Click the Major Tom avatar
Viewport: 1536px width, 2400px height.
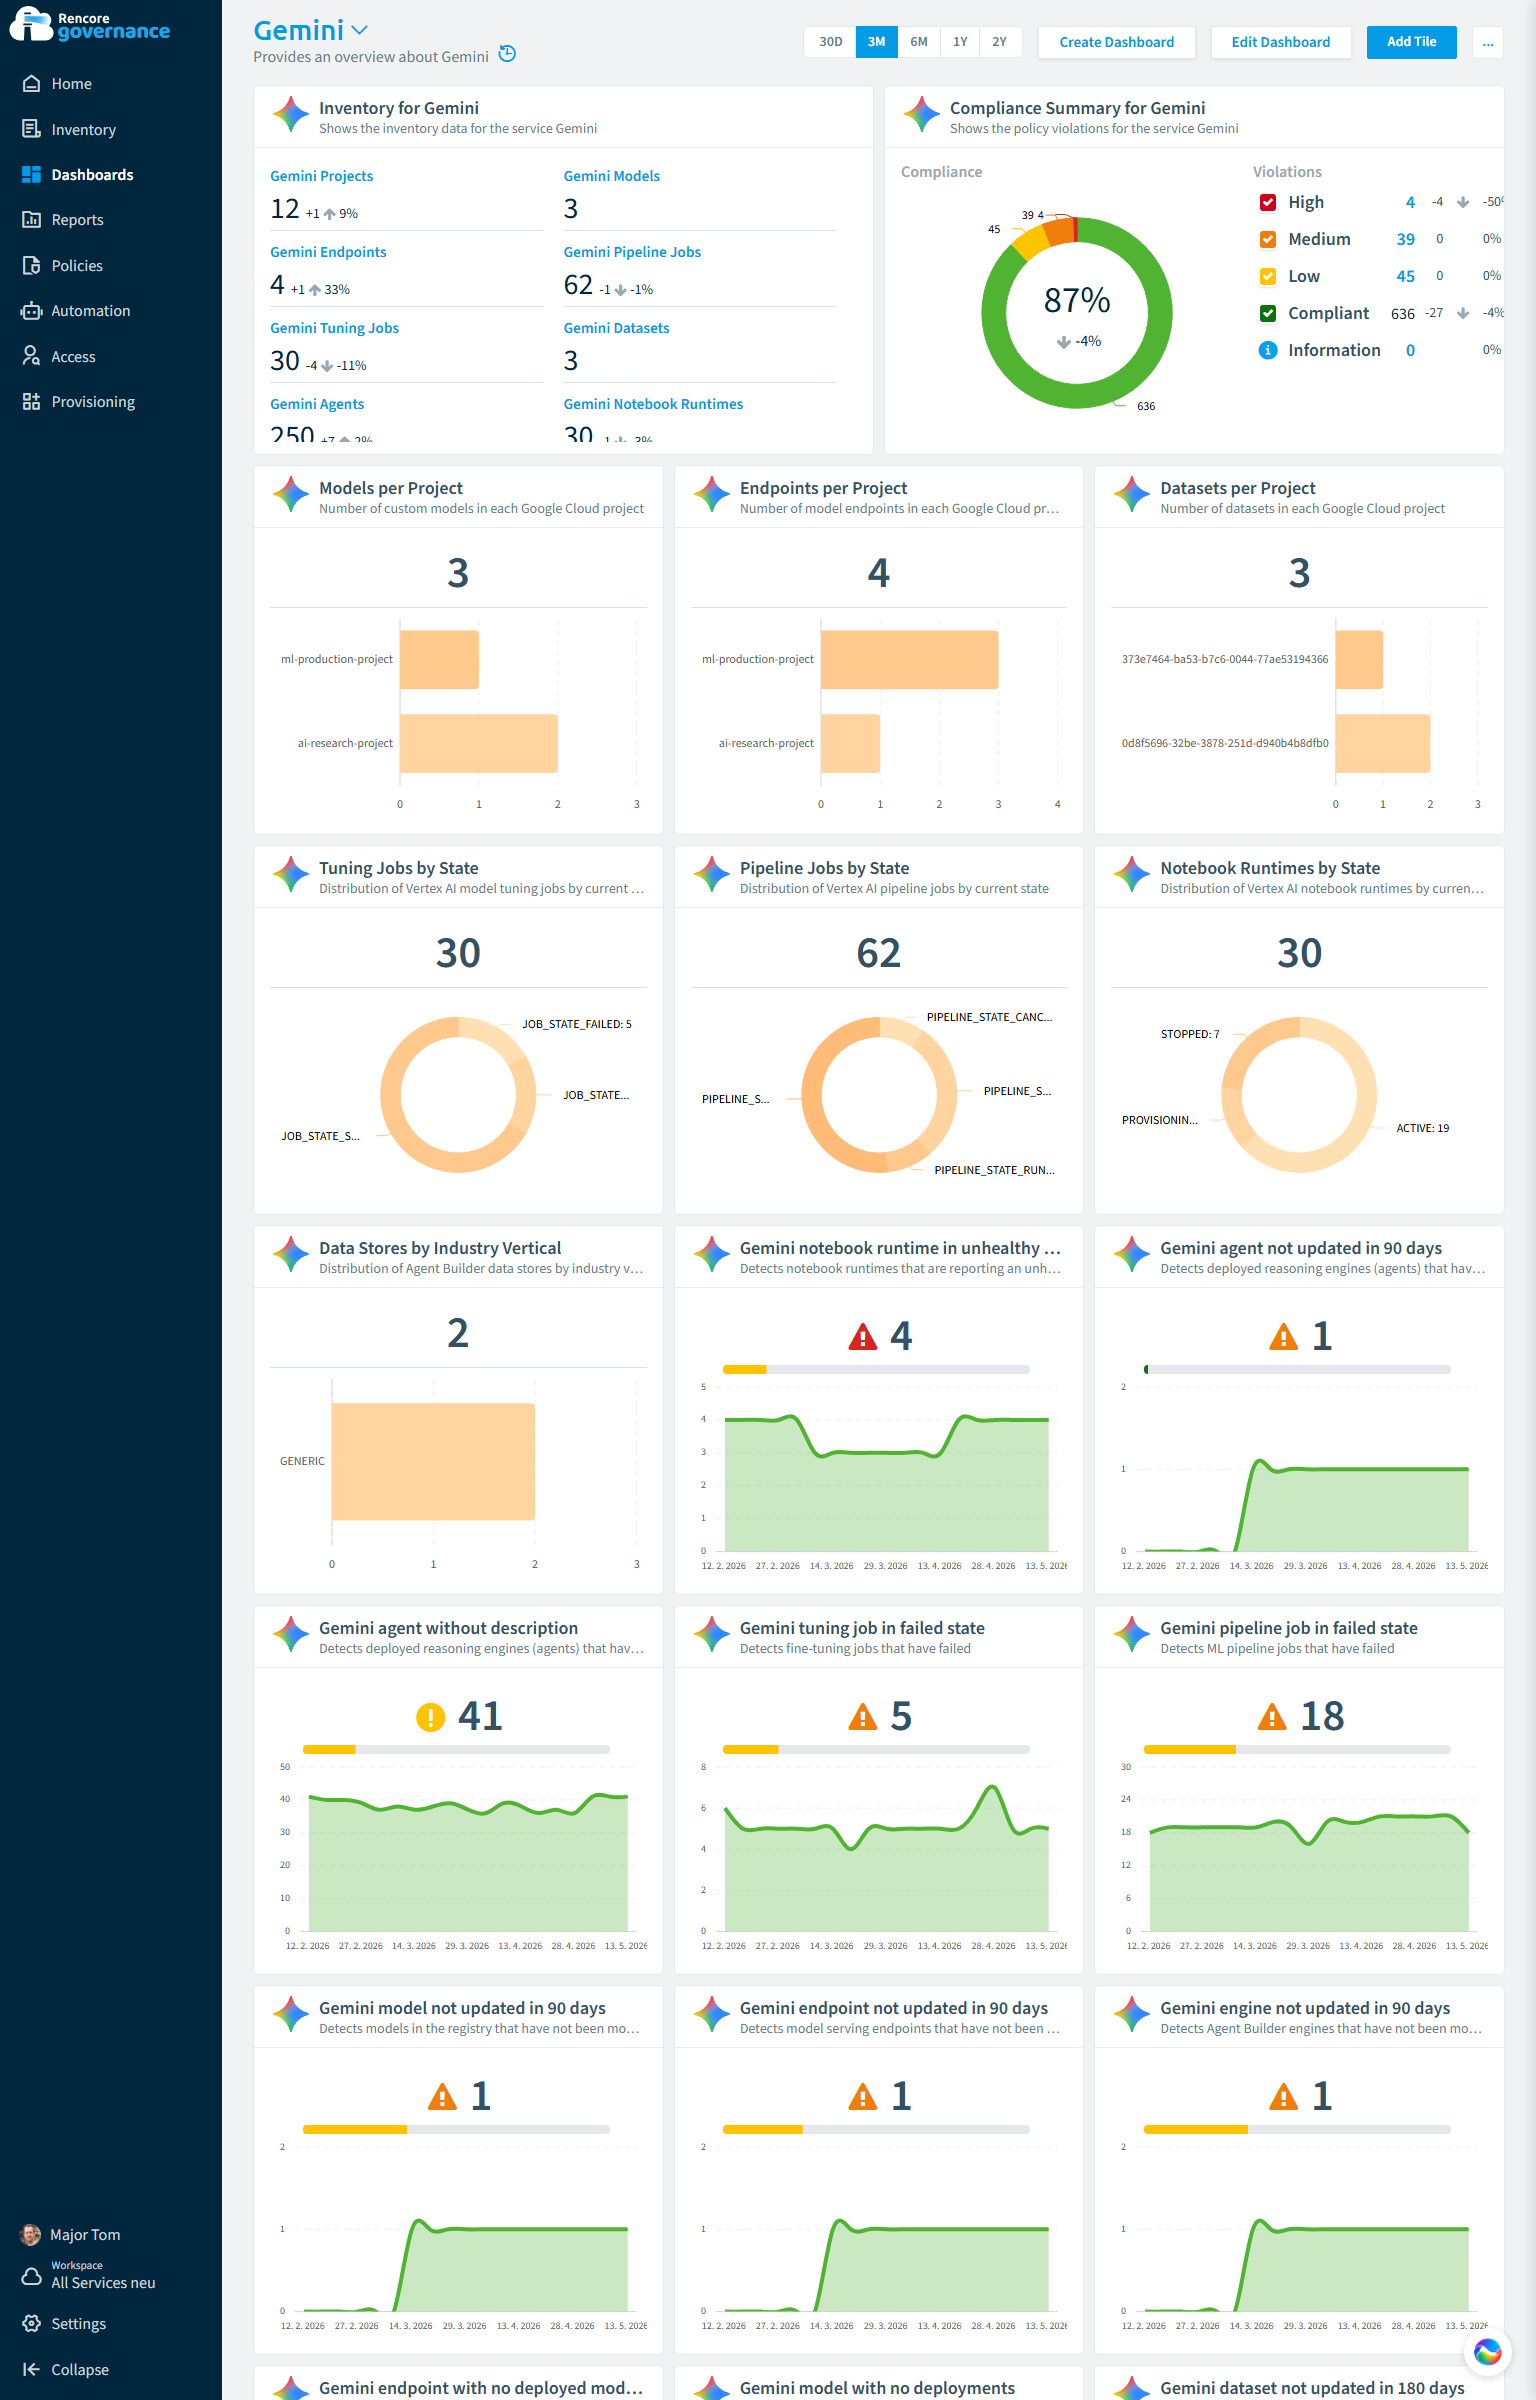tap(31, 2234)
